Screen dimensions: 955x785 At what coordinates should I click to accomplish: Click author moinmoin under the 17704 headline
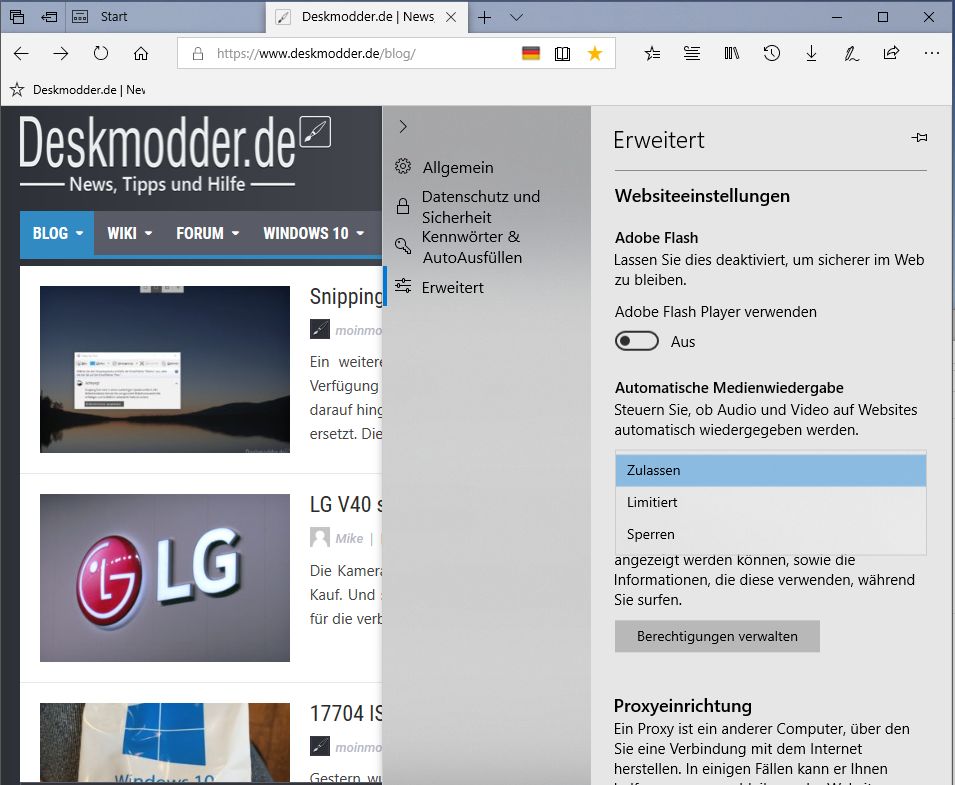pyautogui.click(x=358, y=747)
